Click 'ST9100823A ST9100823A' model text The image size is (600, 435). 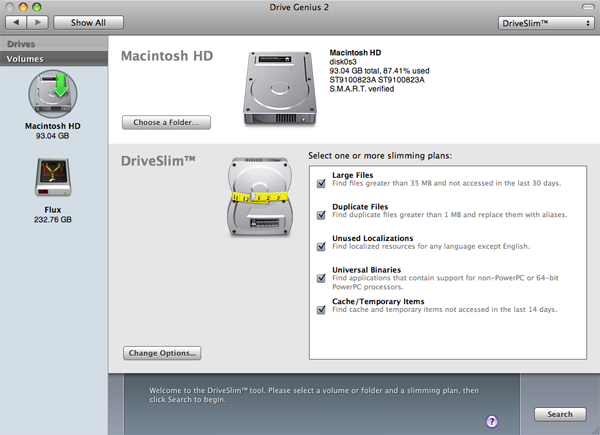coord(377,80)
